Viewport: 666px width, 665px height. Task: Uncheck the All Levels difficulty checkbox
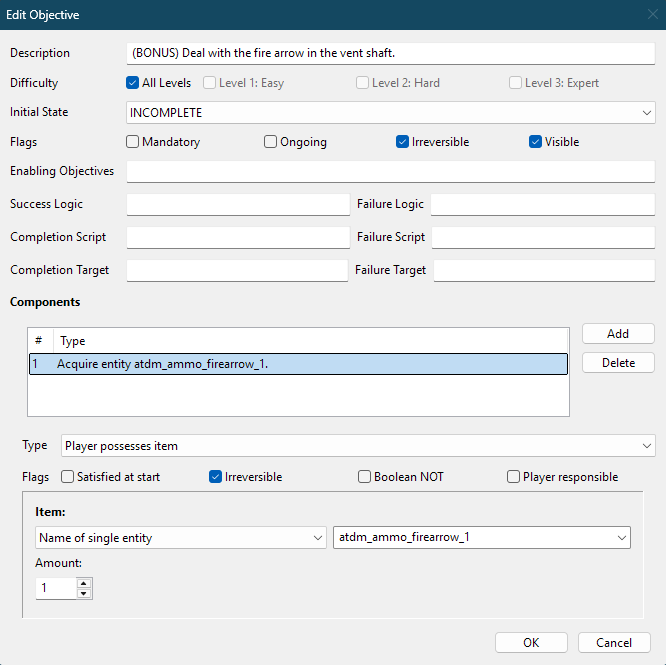tap(132, 83)
